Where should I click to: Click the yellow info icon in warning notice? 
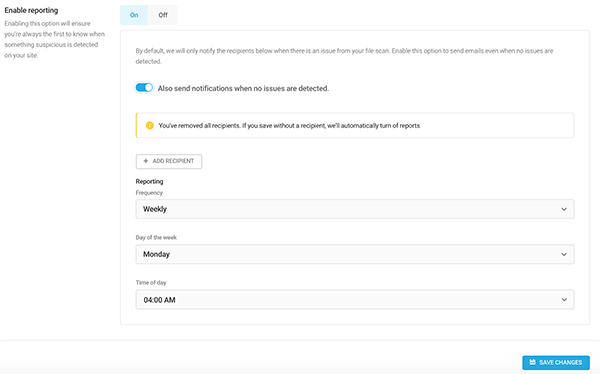click(x=150, y=126)
